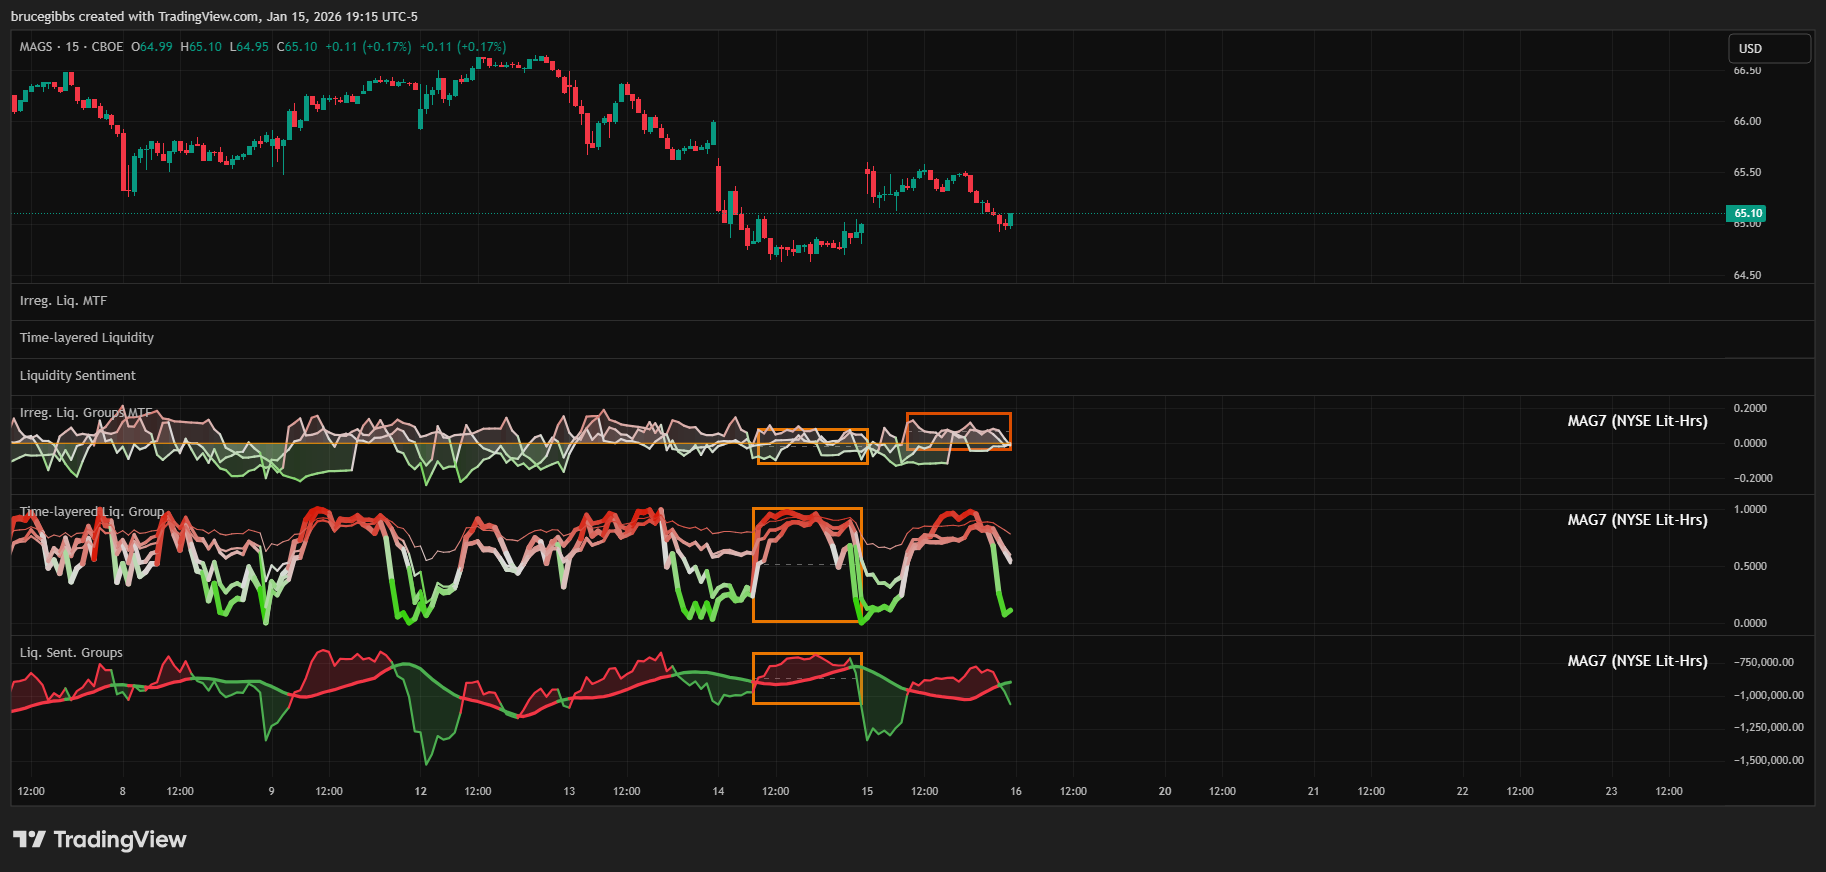Click the MAGS symbol title in legend
Screen dimensions: 1826x872
36,47
